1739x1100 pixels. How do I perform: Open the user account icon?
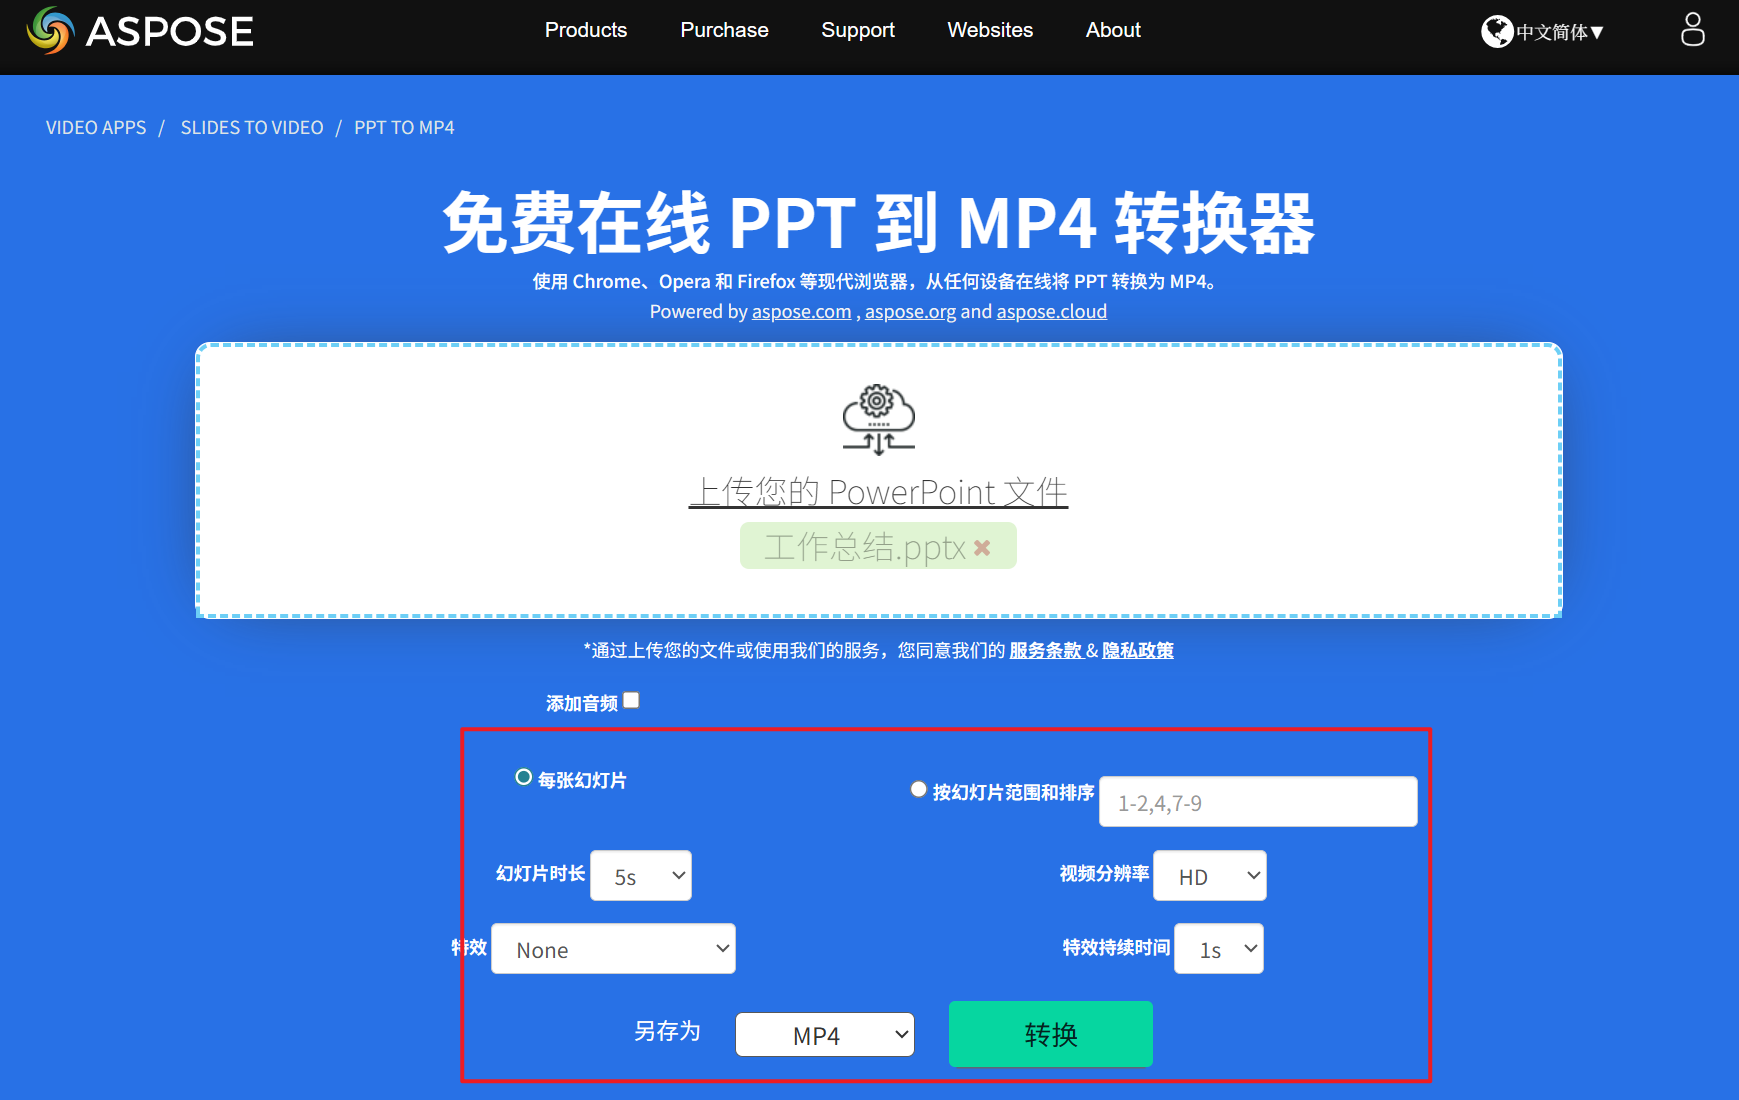click(x=1692, y=31)
